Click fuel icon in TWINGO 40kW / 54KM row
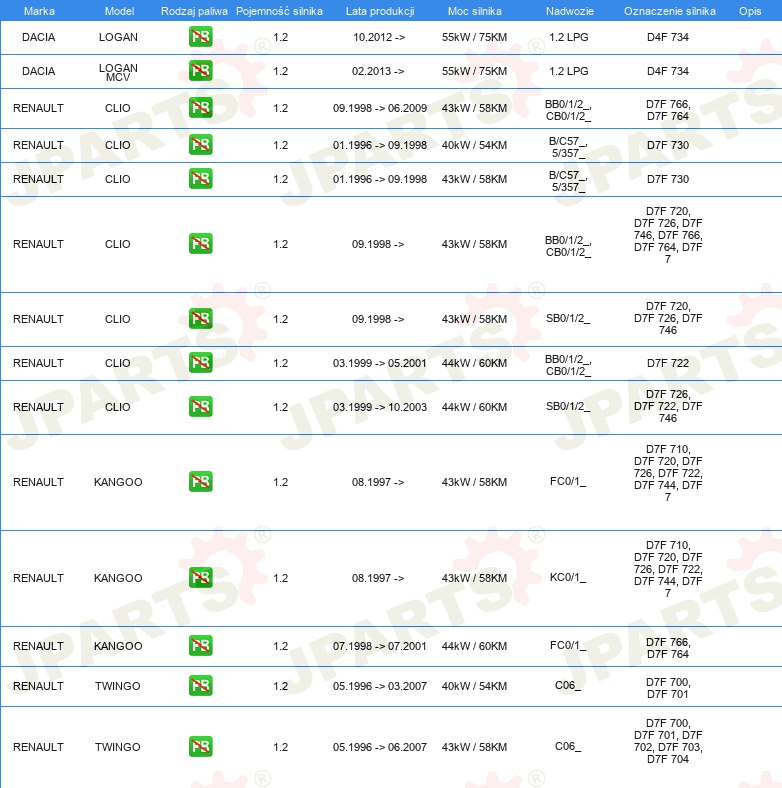Screen dimensions: 782x788 pos(201,686)
